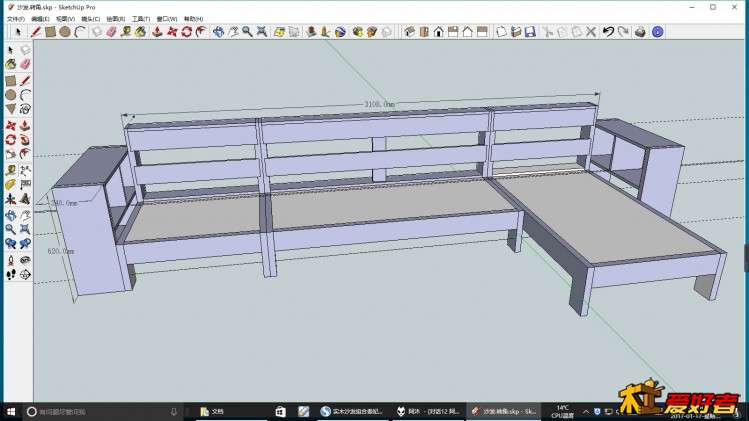
Task: Click Zoom Extents in the top toolbar
Action: (x=262, y=32)
